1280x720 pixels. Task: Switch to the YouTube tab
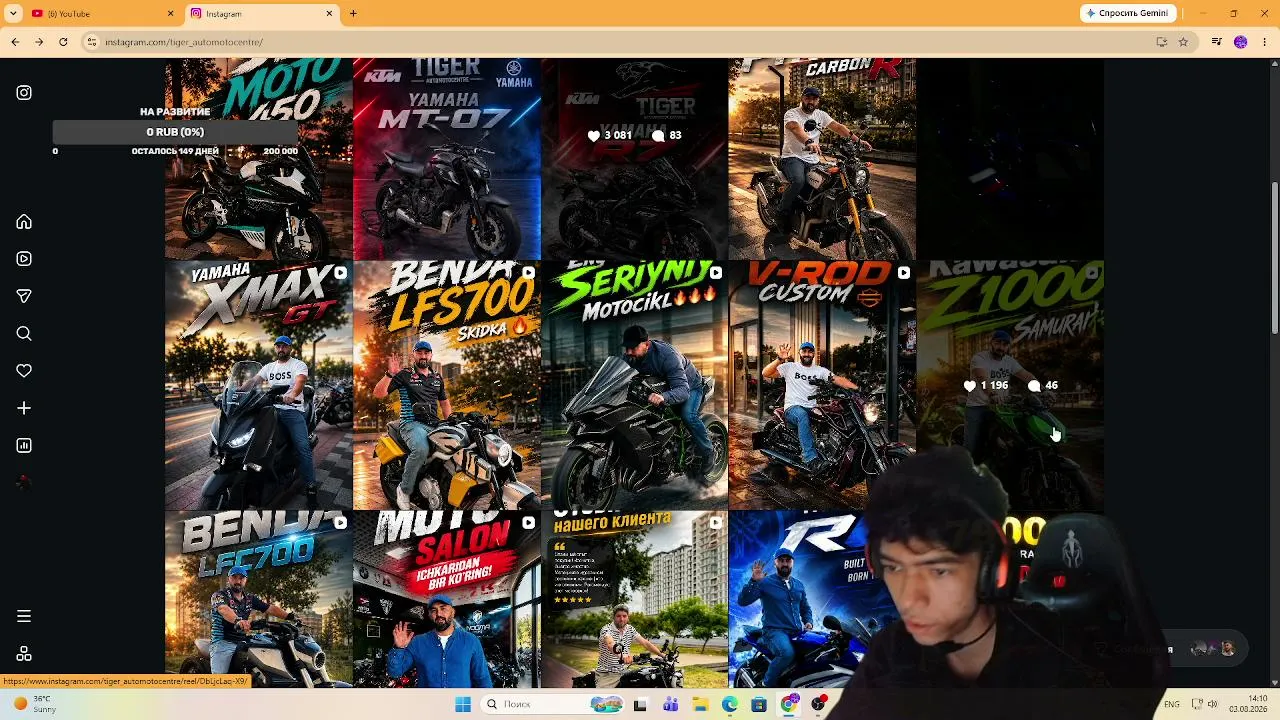point(102,14)
